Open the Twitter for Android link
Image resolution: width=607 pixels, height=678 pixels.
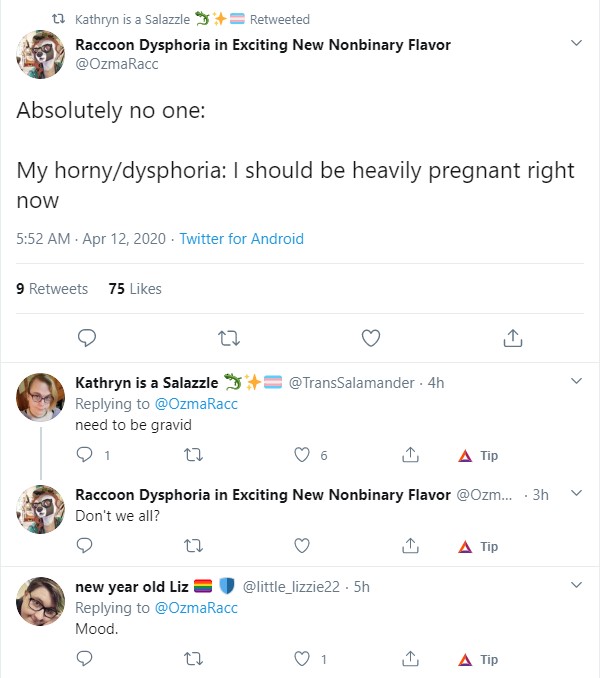tap(242, 239)
